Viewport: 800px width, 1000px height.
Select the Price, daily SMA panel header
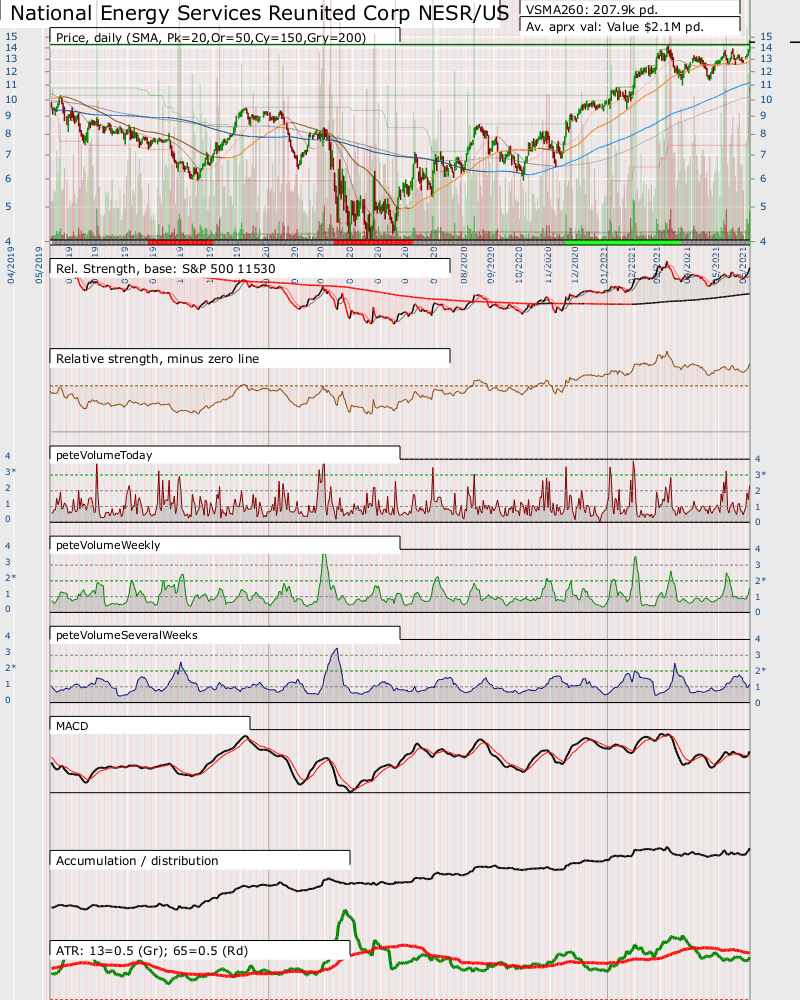(x=211, y=38)
